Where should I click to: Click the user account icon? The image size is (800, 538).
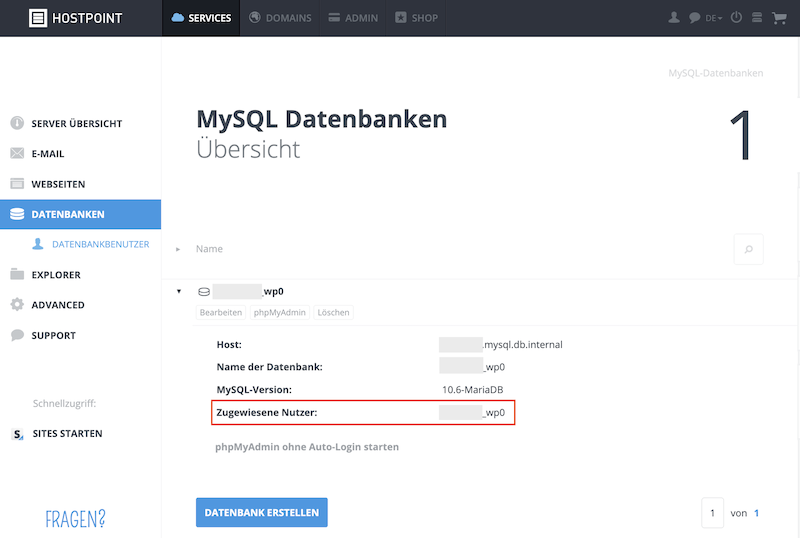point(674,18)
